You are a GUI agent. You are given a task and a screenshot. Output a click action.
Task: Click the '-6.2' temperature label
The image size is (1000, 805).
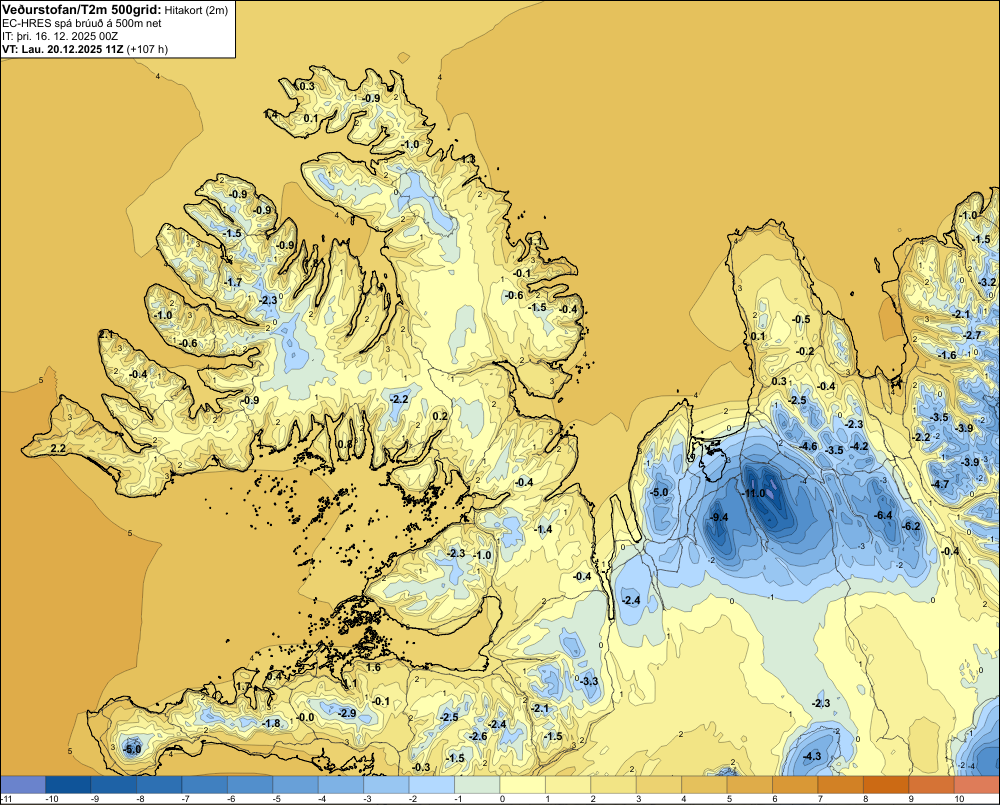[911, 526]
